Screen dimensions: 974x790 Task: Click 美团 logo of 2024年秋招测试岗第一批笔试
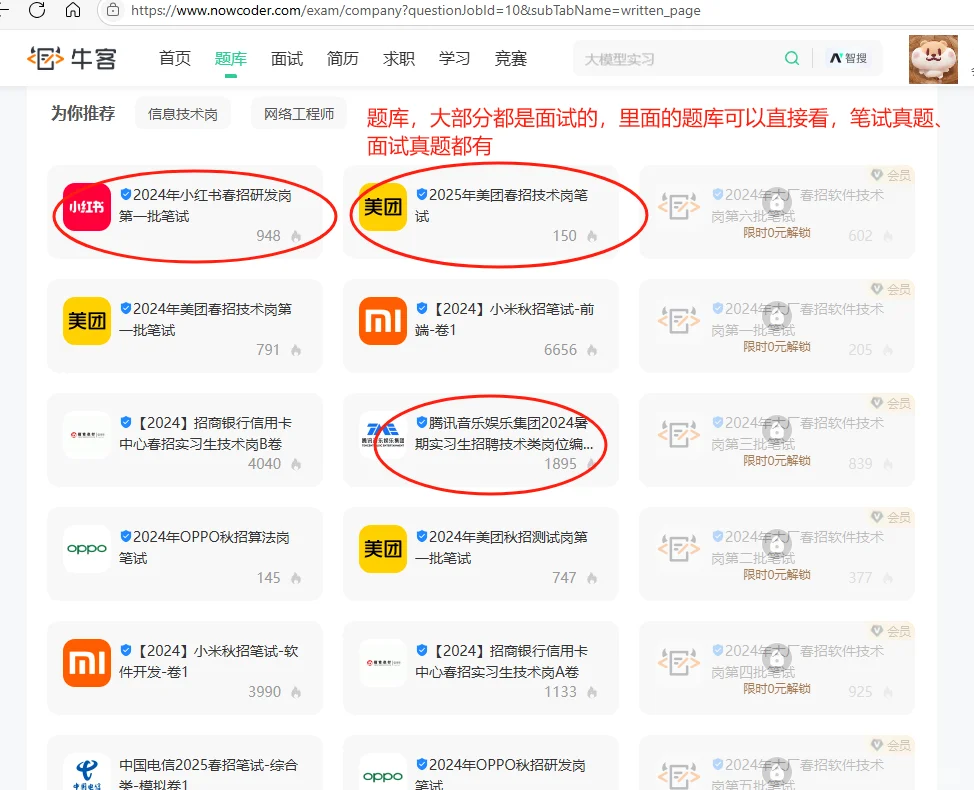pos(383,549)
